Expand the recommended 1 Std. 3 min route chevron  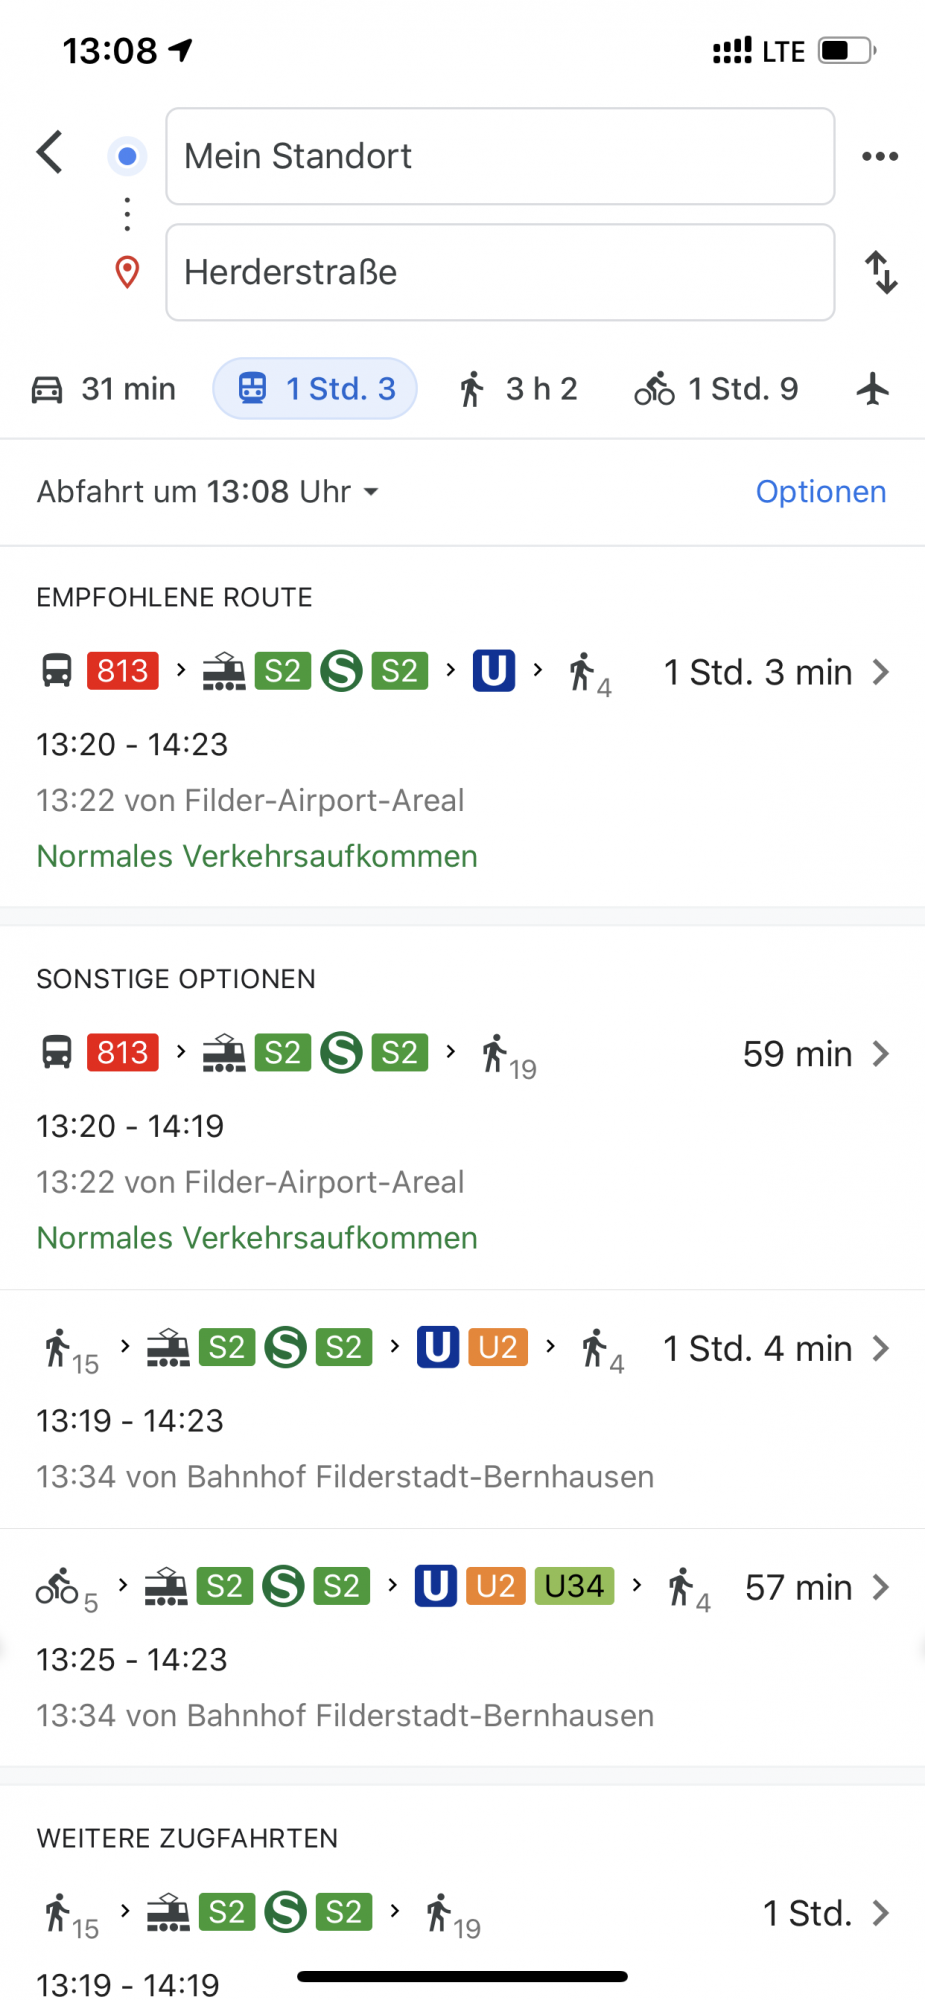[x=880, y=672]
